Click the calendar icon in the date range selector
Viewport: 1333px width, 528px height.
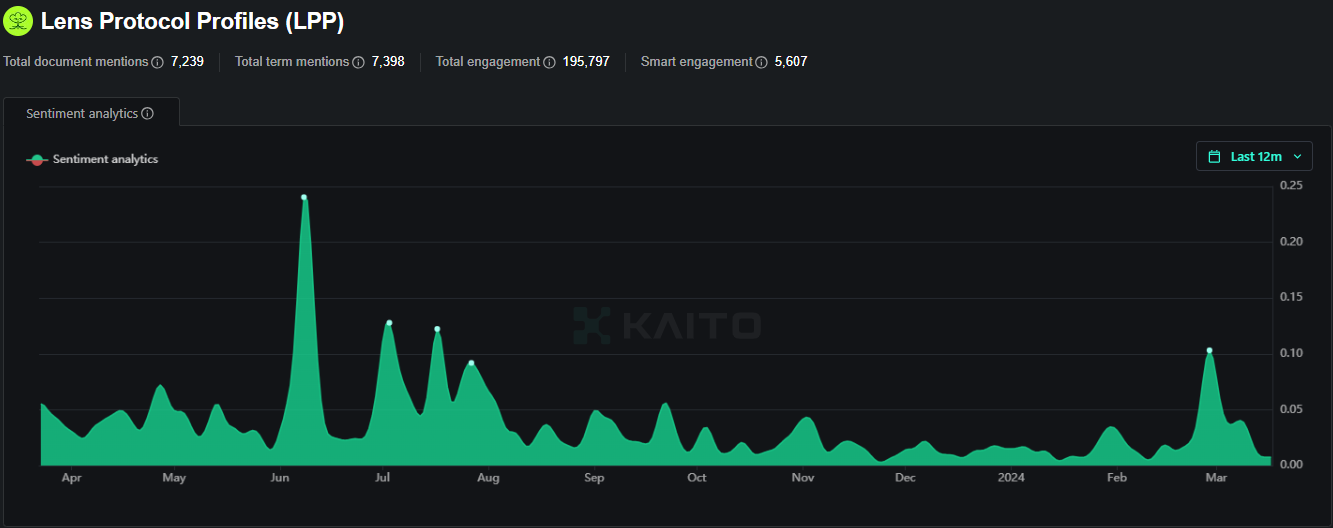tap(1215, 156)
